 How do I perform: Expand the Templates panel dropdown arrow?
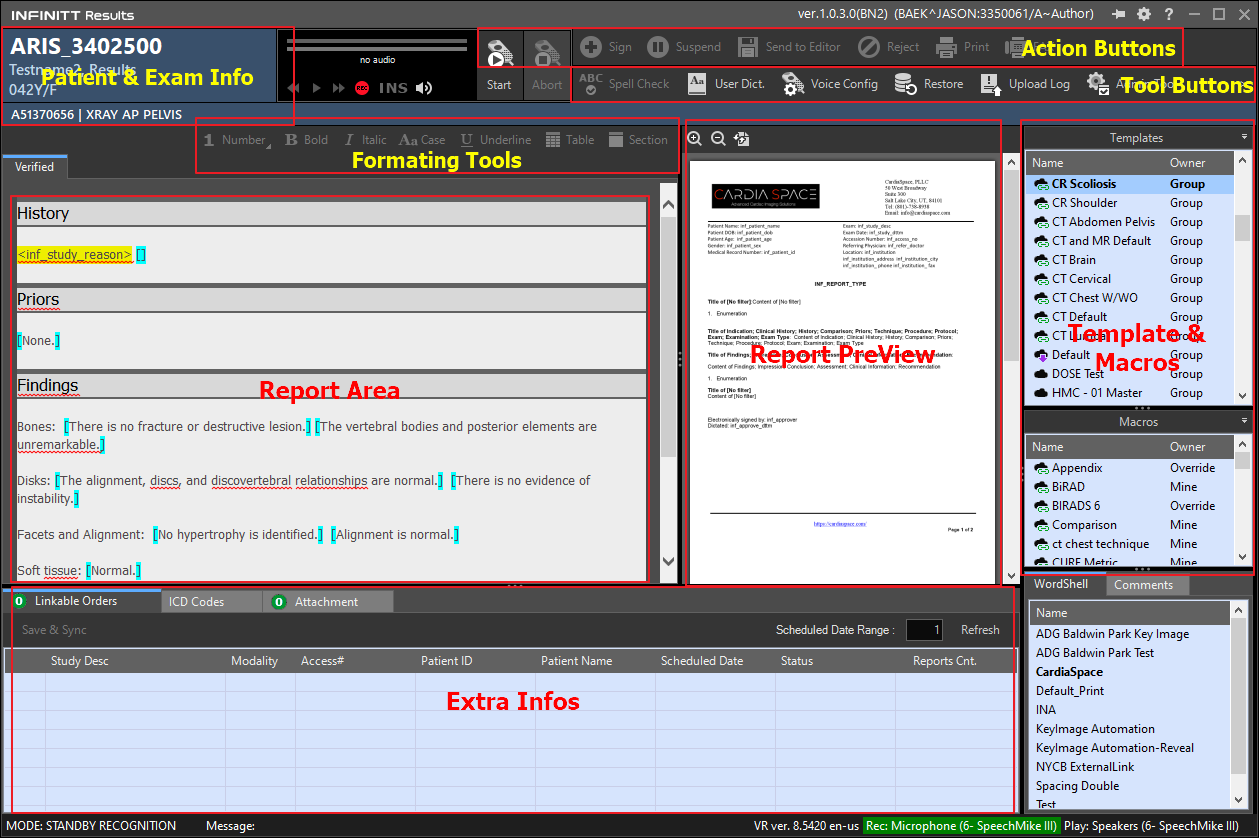click(x=1245, y=137)
